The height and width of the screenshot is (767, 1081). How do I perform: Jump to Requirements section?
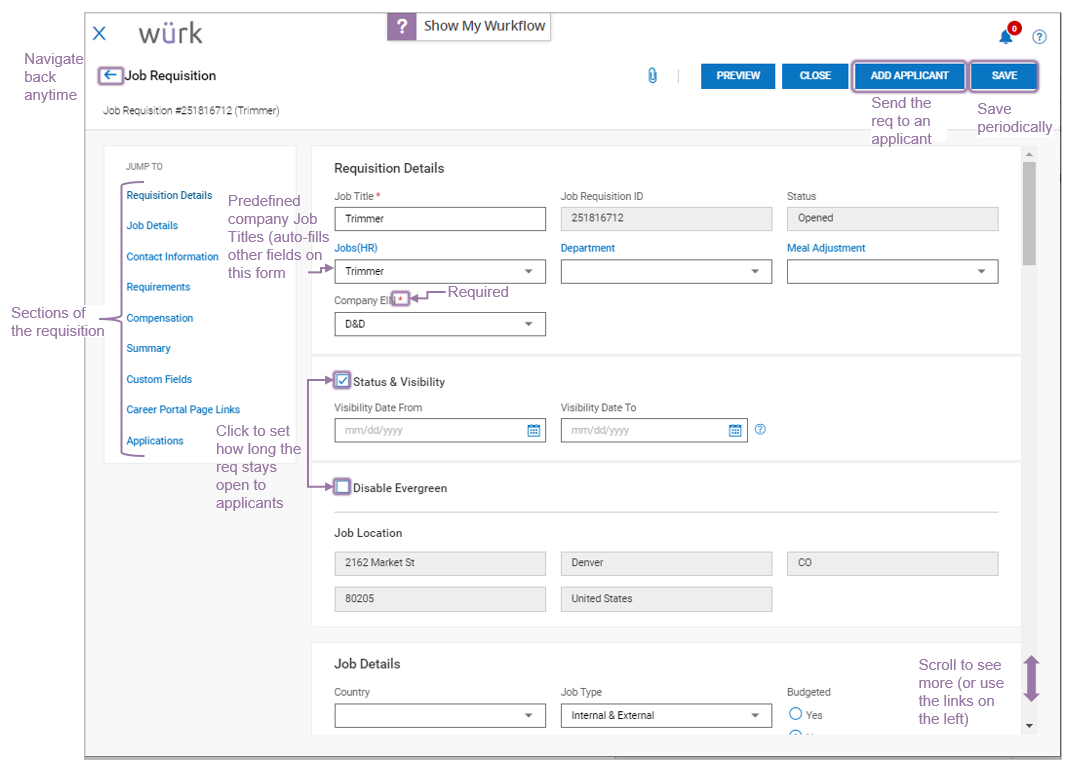coord(158,287)
